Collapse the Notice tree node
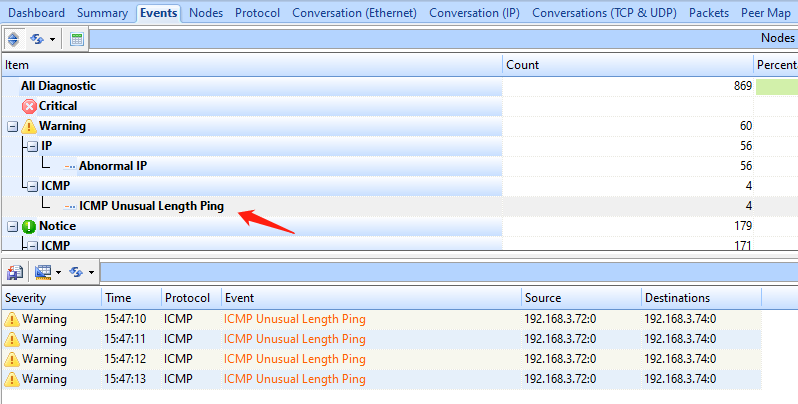 pyautogui.click(x=12, y=226)
